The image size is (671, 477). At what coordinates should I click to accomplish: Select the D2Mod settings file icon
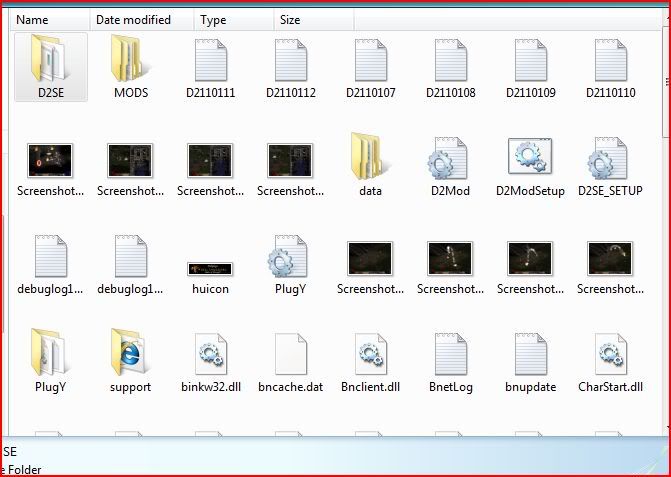[x=450, y=158]
